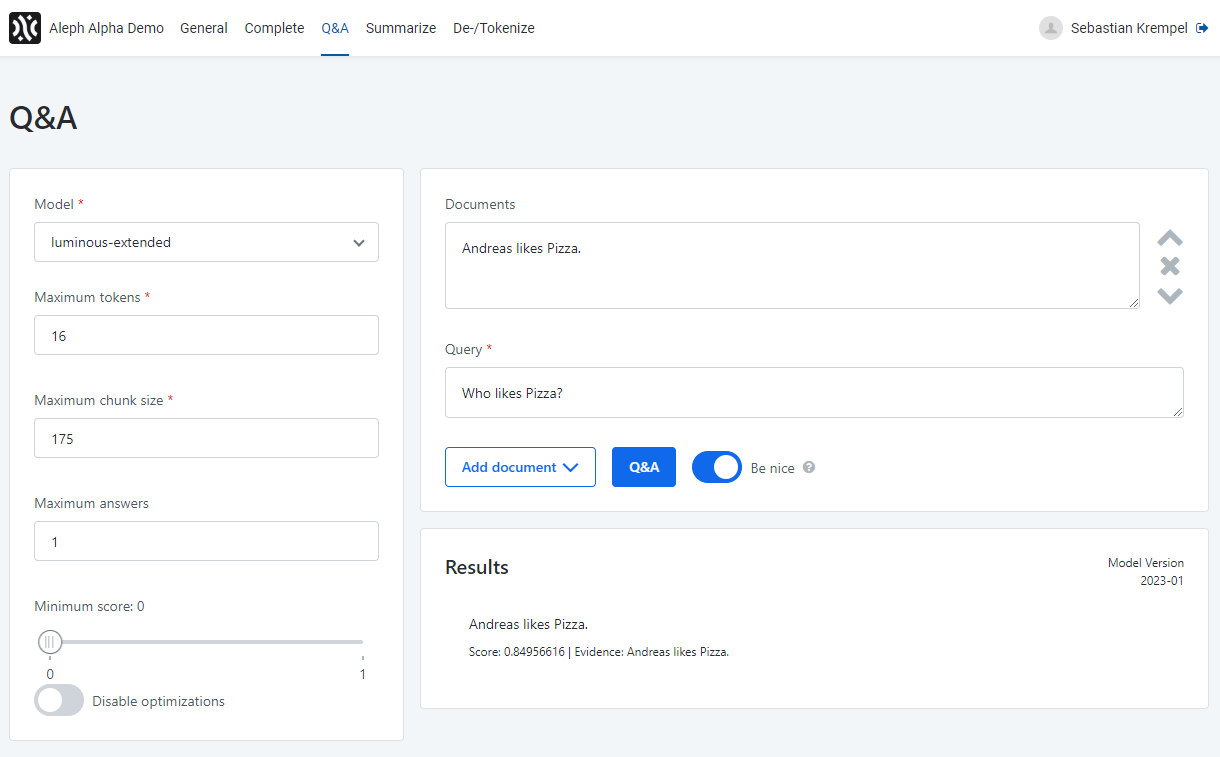Screen dimensions: 1220x757
Task: Click the user avatar icon
Action: tap(1050, 28)
